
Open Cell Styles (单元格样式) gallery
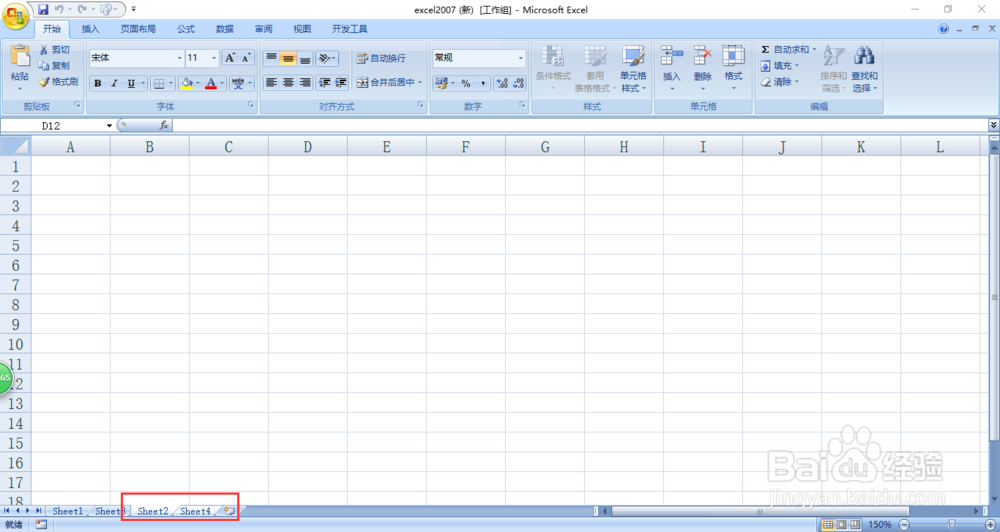(633, 69)
